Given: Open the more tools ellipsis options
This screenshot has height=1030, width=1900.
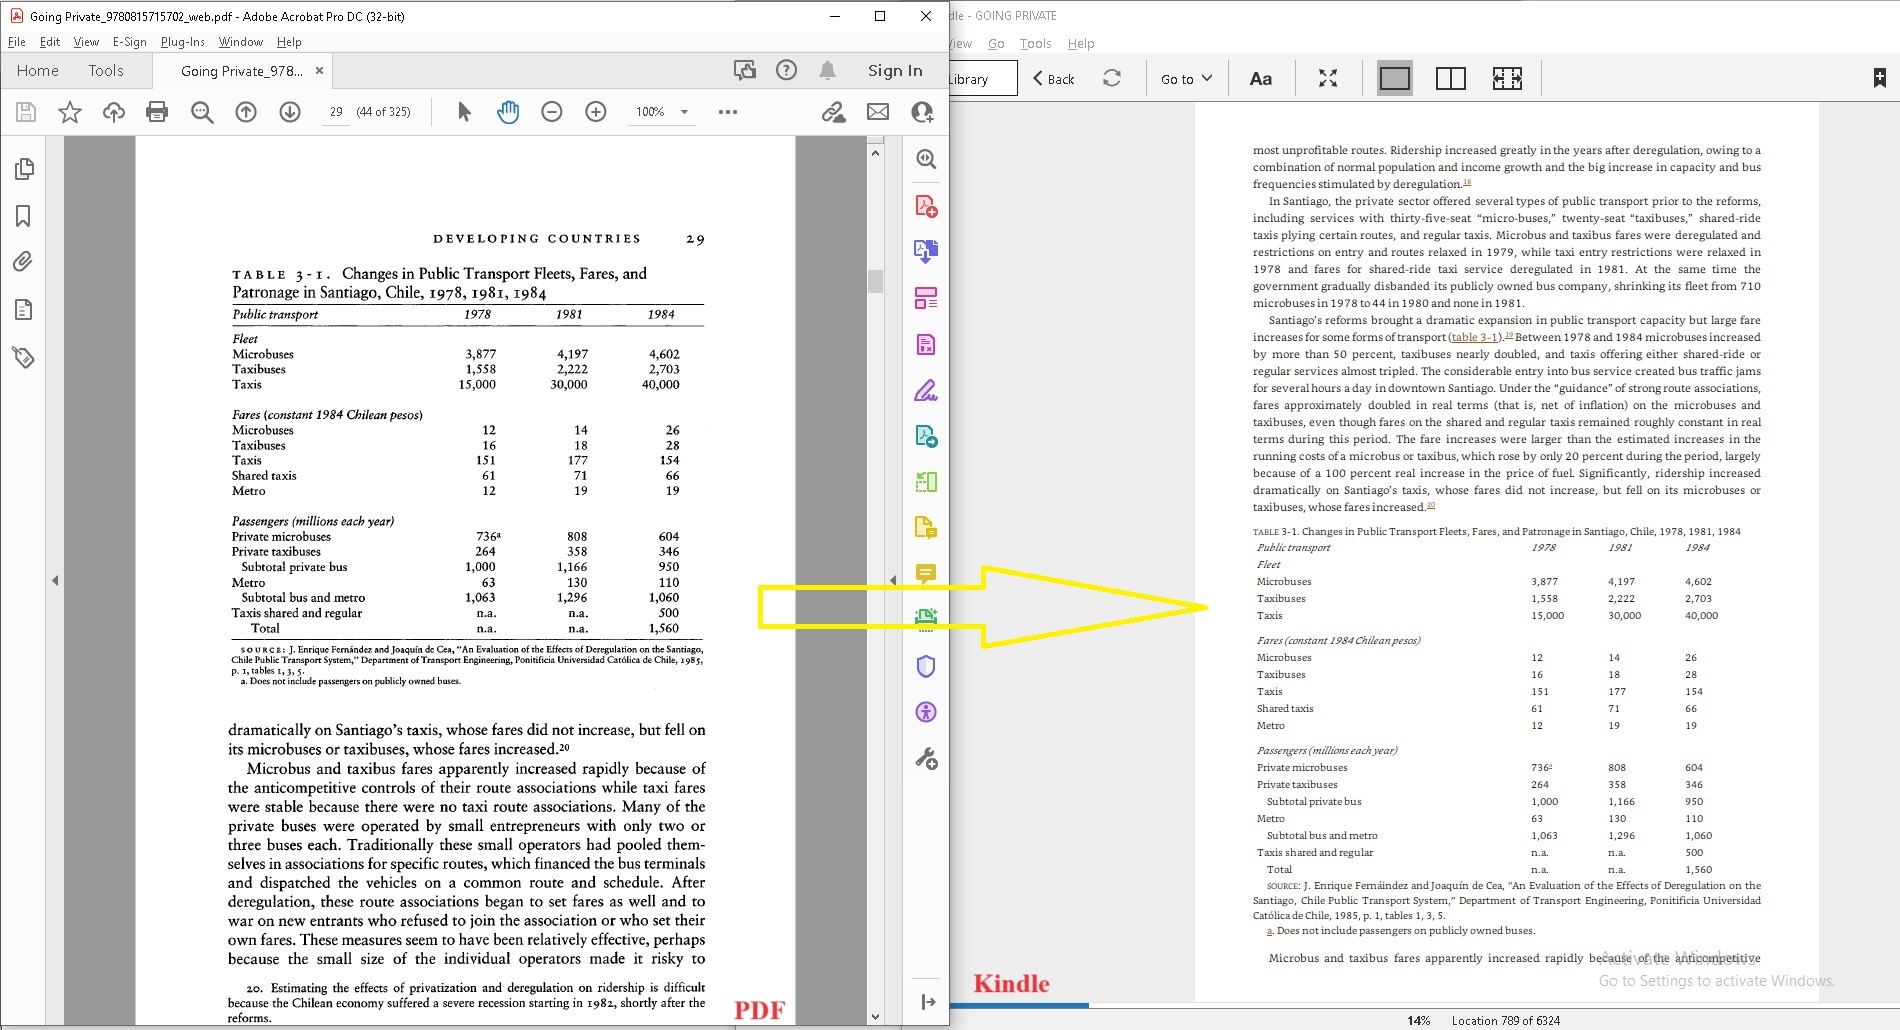Looking at the screenshot, I should click(728, 112).
